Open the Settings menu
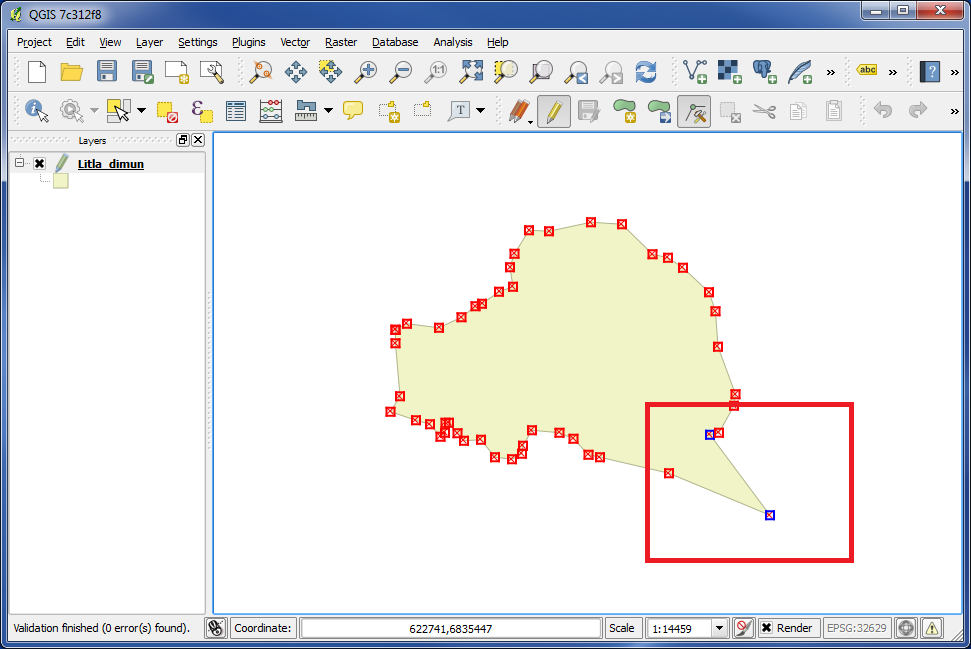Viewport: 971px width, 649px height. pyautogui.click(x=198, y=42)
